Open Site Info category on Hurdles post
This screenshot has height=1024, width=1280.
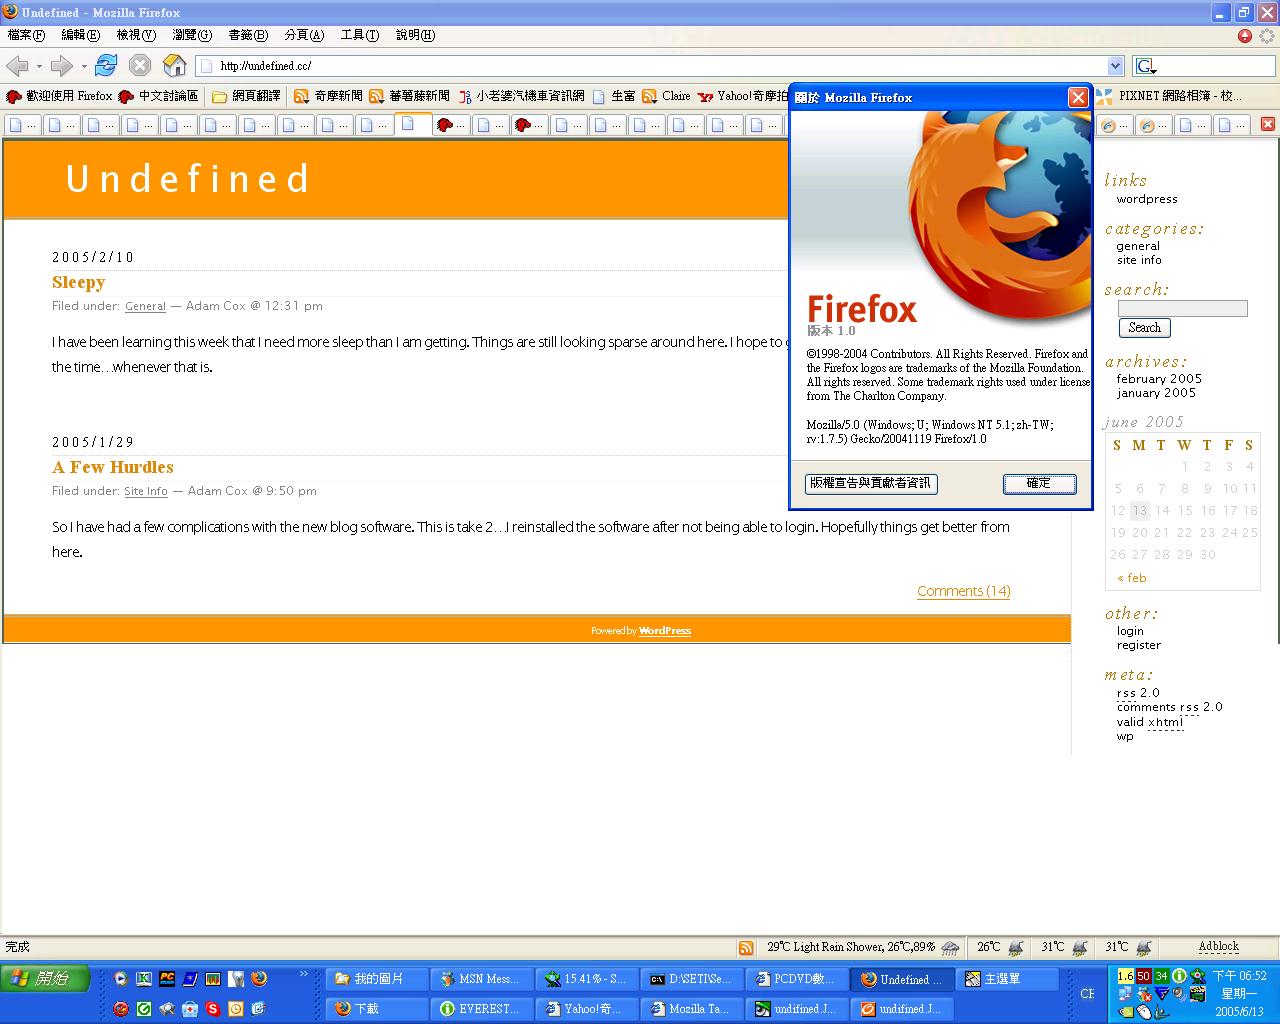146,491
